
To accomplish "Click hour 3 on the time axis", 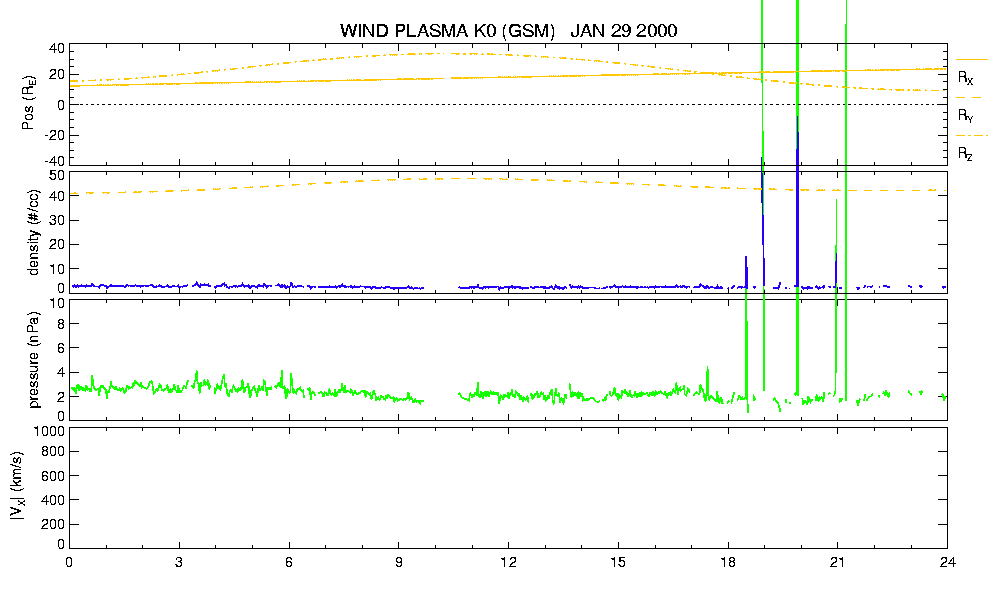I will click(179, 562).
